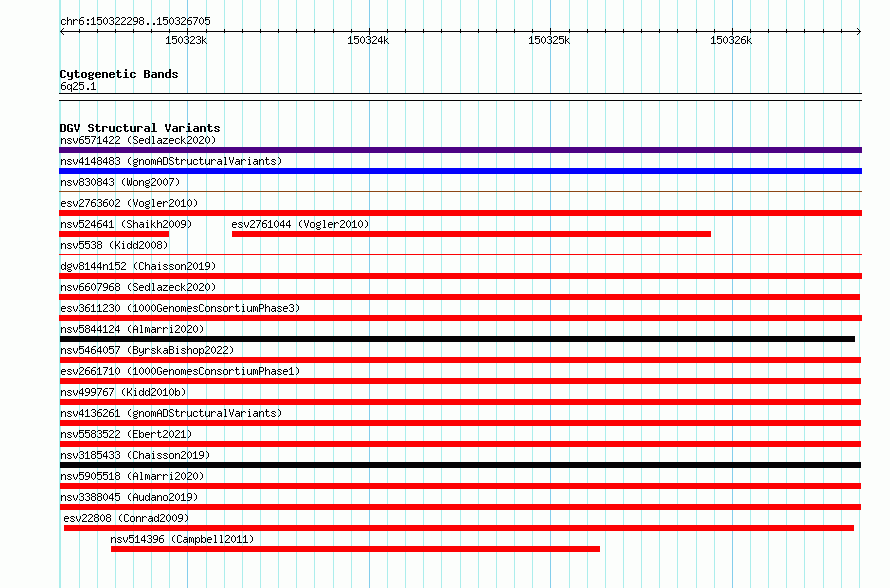Open the nsv6607968 (Sedlazeck2020) label
890x588 pixels.
138,287
